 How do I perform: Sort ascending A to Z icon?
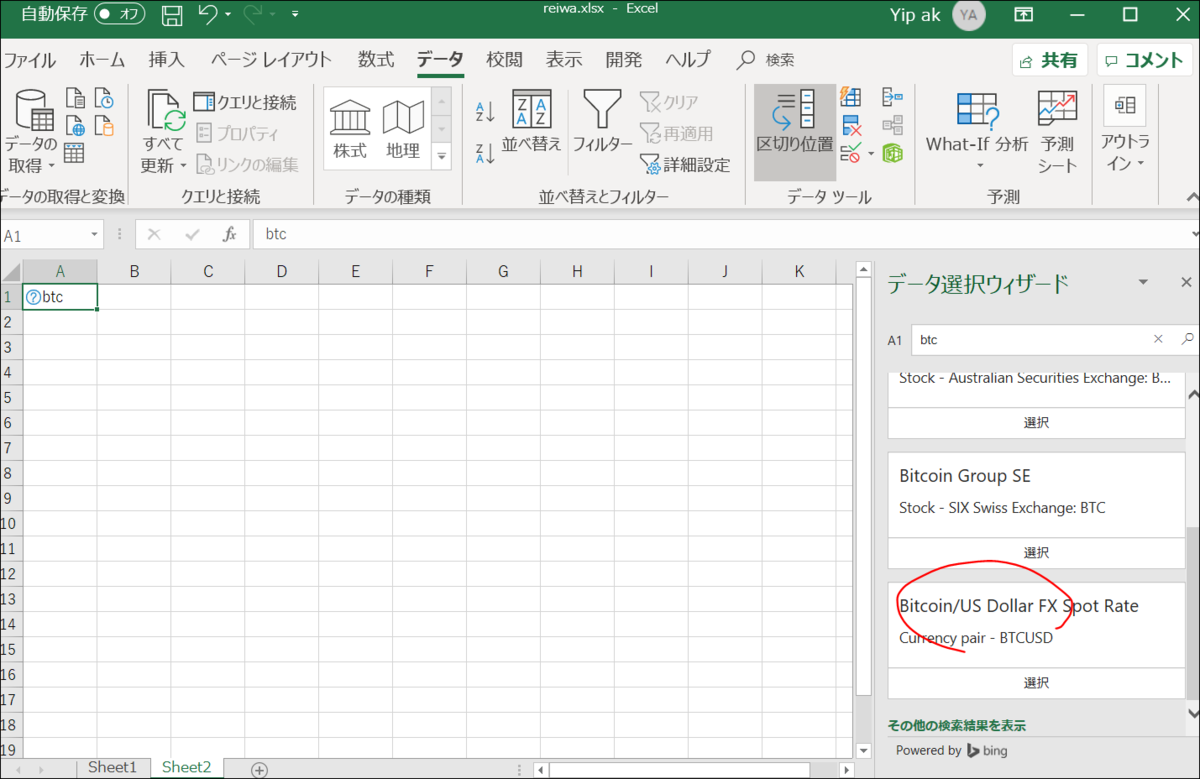485,111
